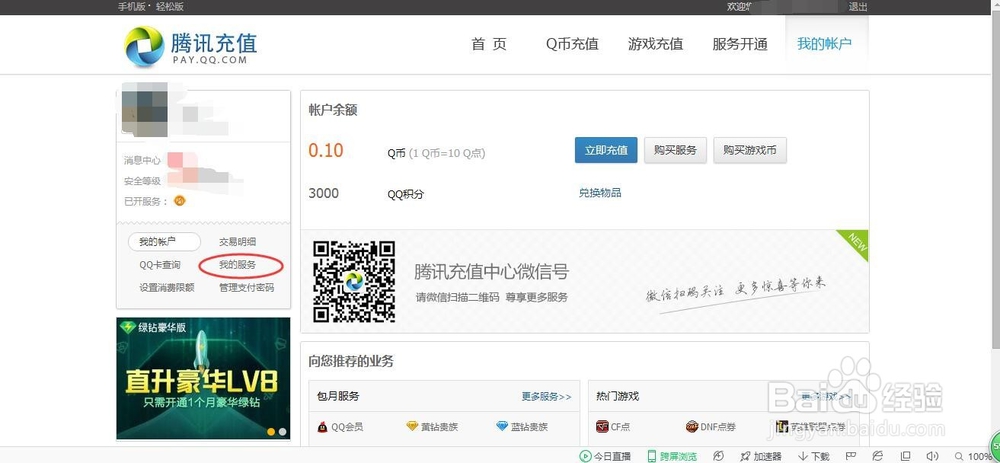
Task: Select 服务开通 in top navigation
Action: click(x=740, y=44)
